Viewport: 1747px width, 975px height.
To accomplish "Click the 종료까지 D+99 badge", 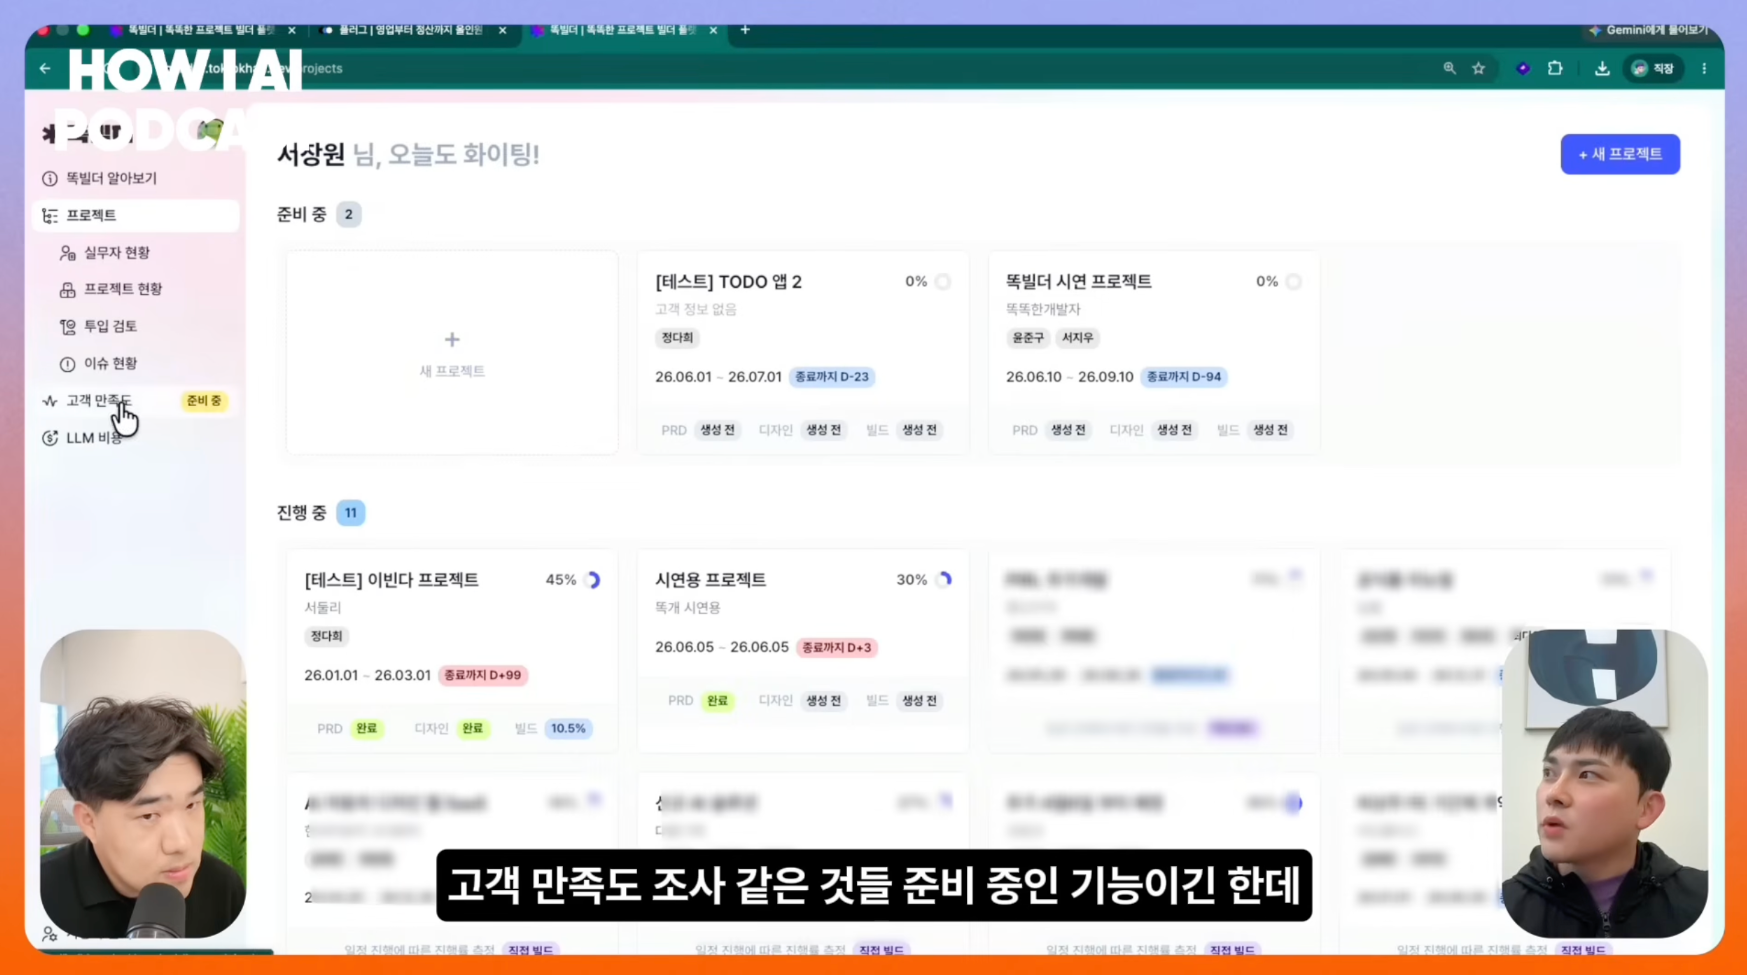I will pyautogui.click(x=483, y=675).
